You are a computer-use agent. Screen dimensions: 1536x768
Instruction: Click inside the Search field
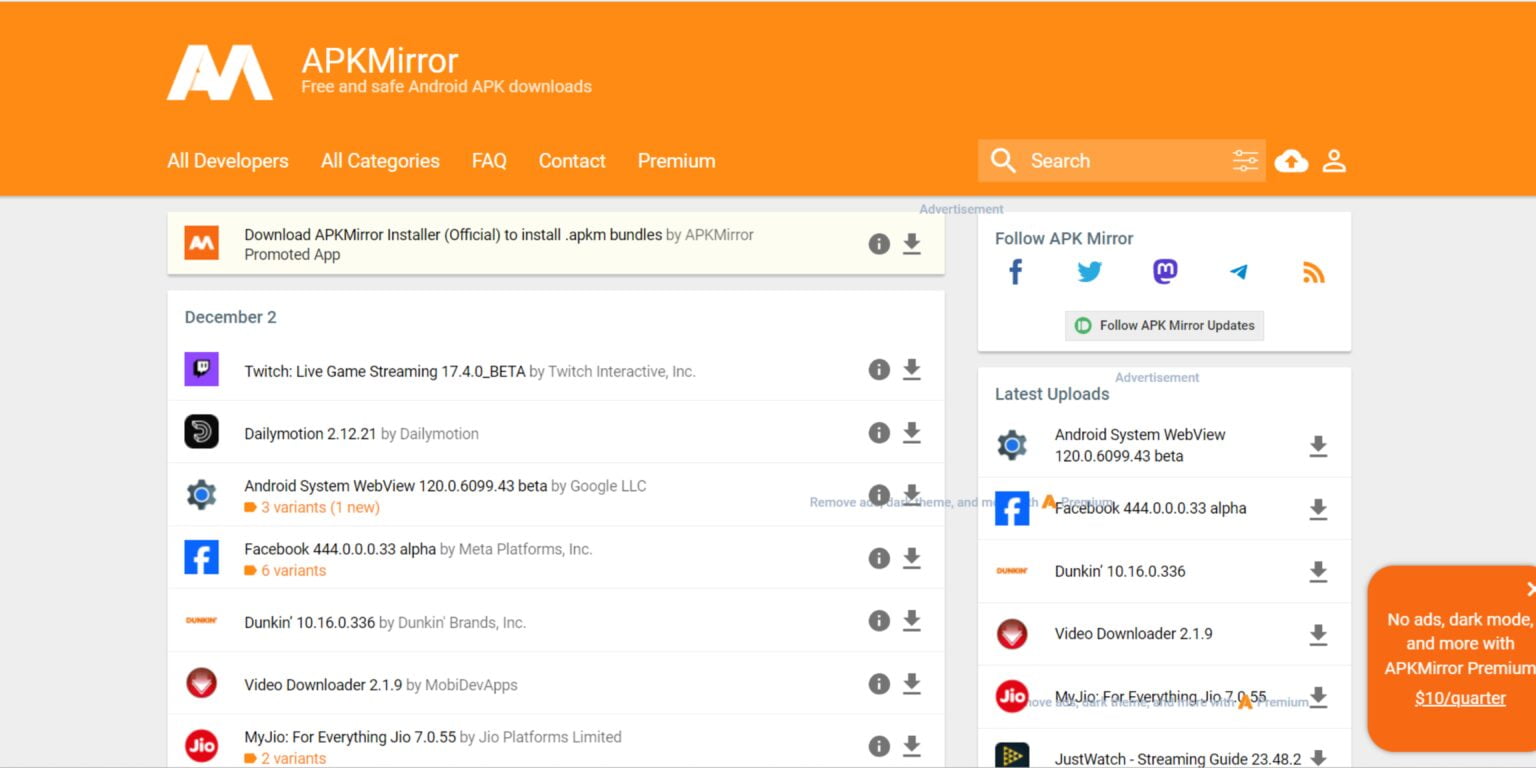(1100, 160)
